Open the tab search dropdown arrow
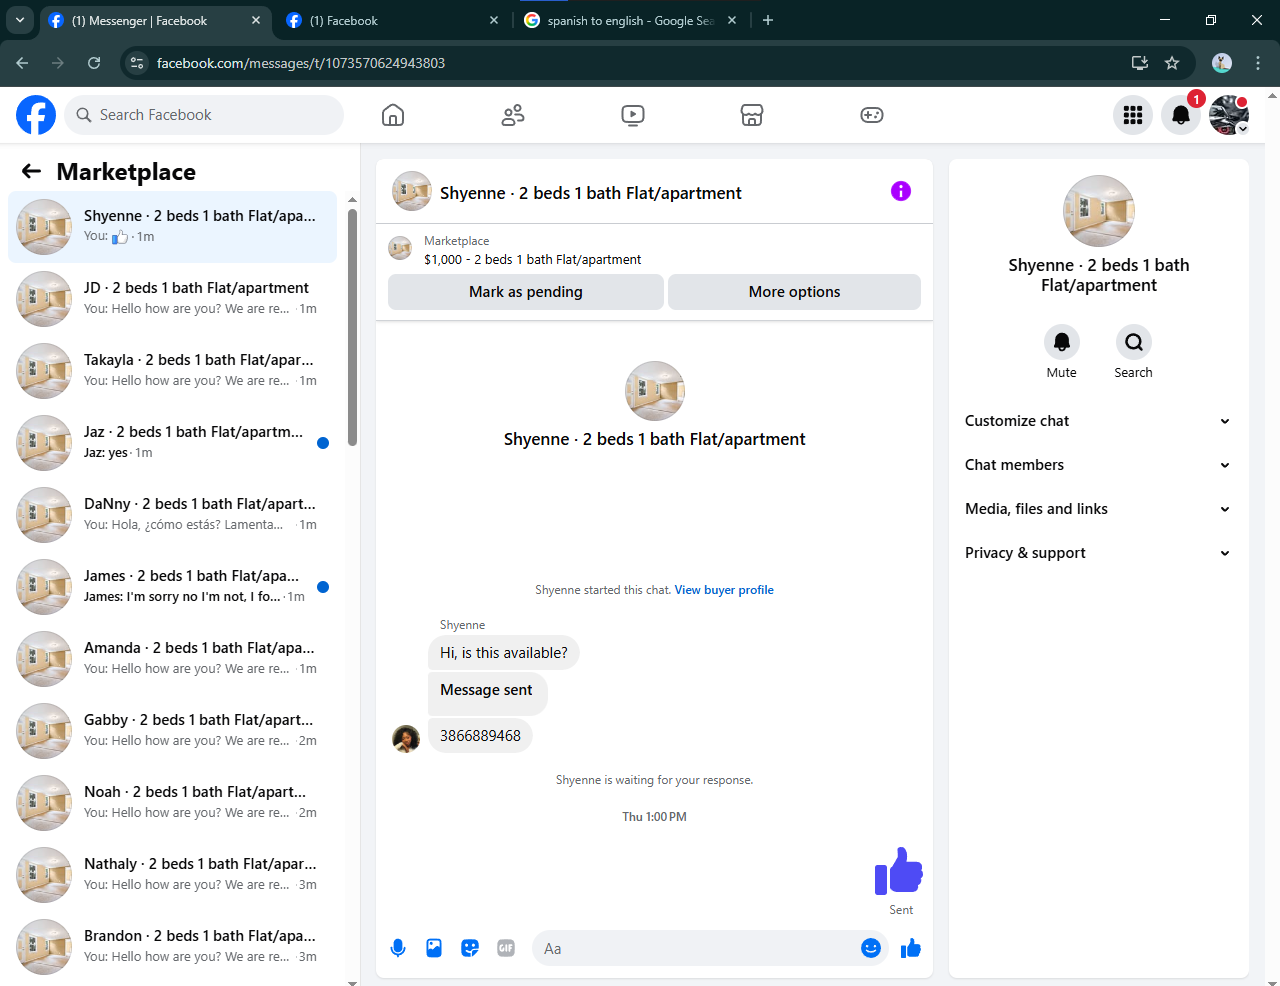1280x986 pixels. (x=19, y=20)
